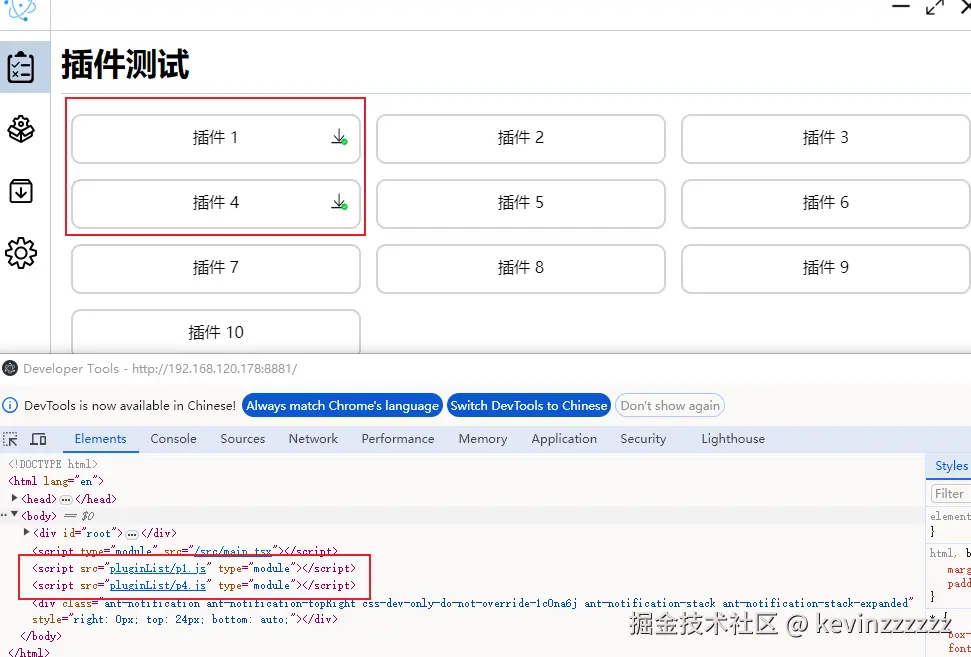Image resolution: width=971 pixels, height=657 pixels.
Task: Click the info icon in DevTools banner
Action: point(10,406)
